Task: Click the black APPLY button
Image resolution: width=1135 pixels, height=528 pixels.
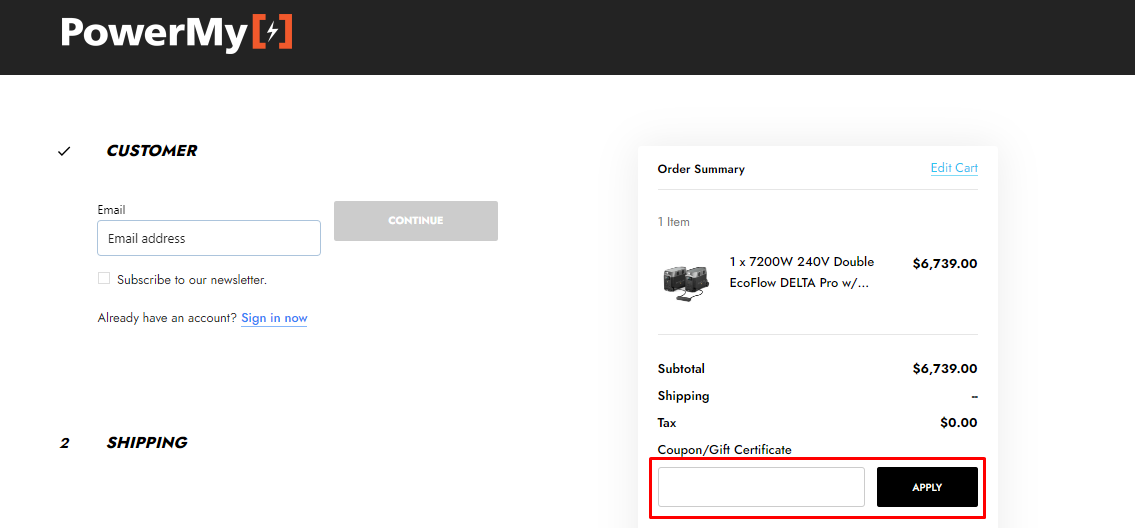Action: tap(927, 487)
